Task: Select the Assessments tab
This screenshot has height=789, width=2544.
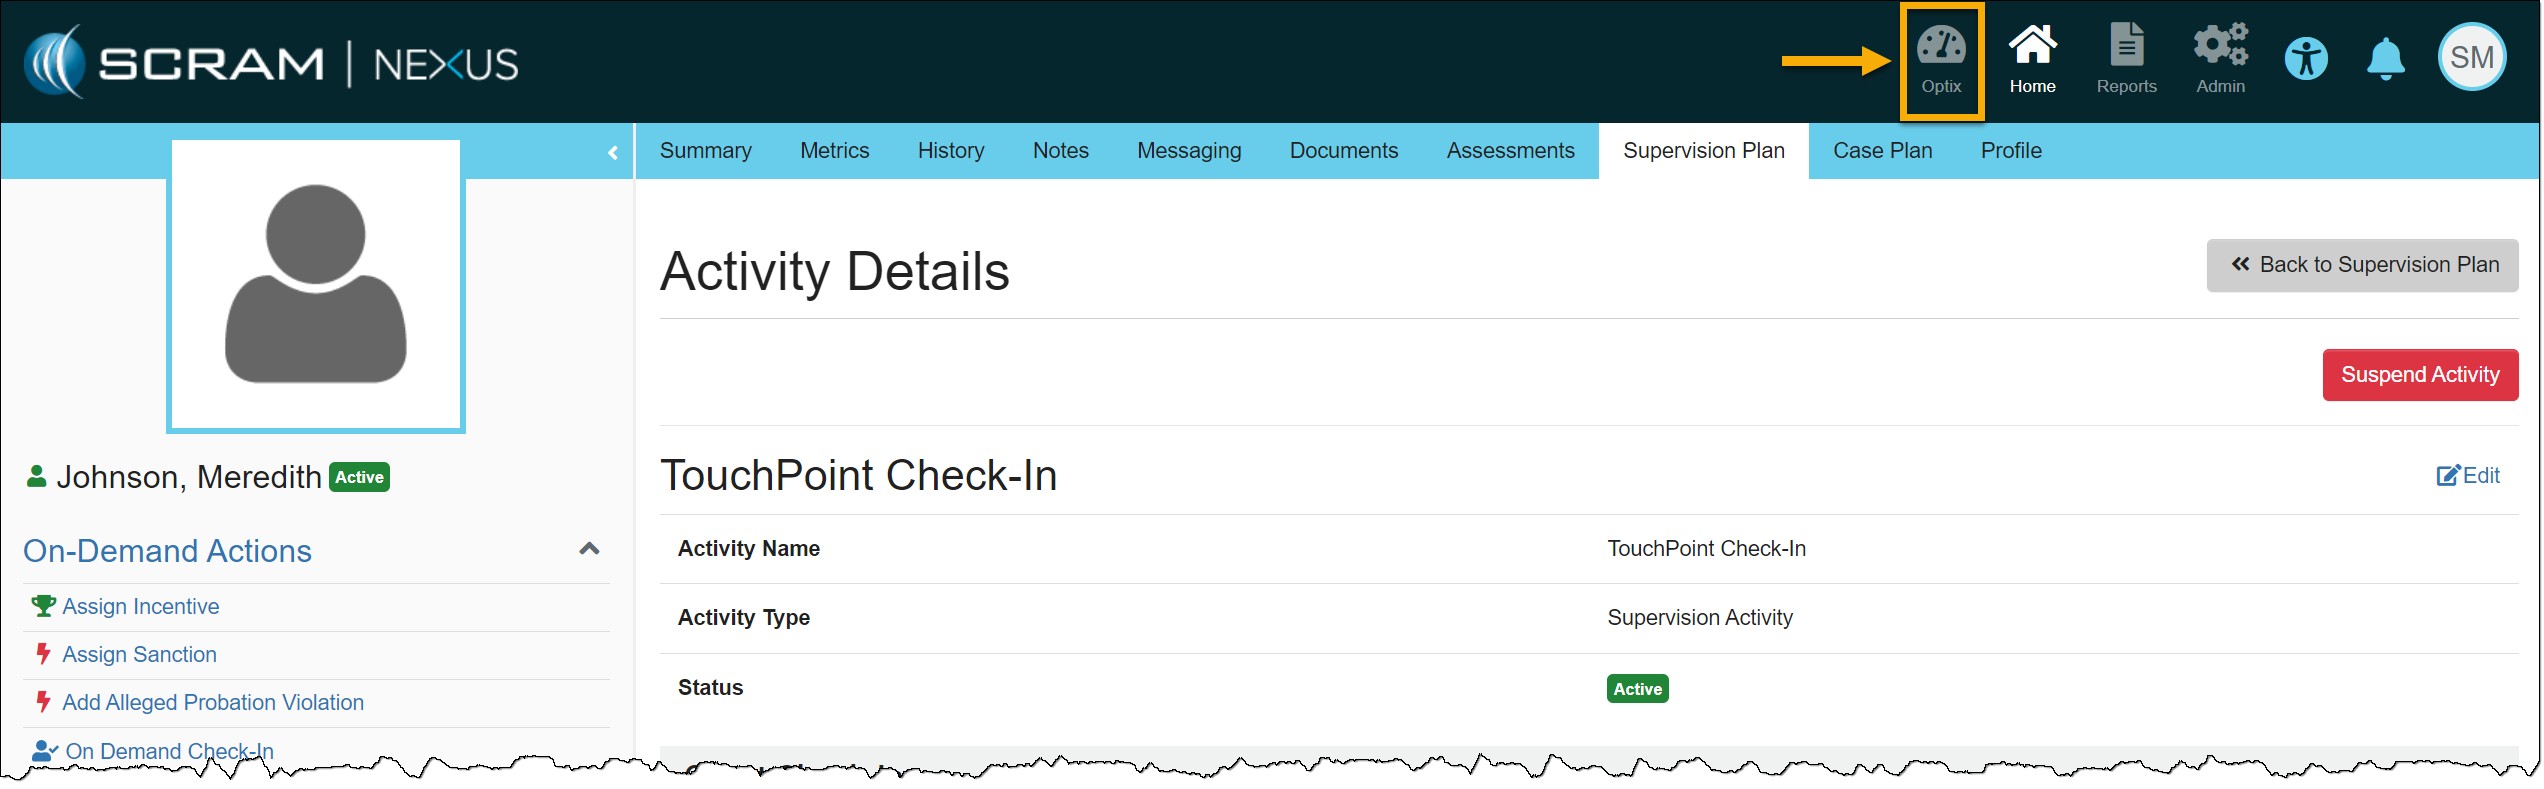Action: coord(1510,151)
